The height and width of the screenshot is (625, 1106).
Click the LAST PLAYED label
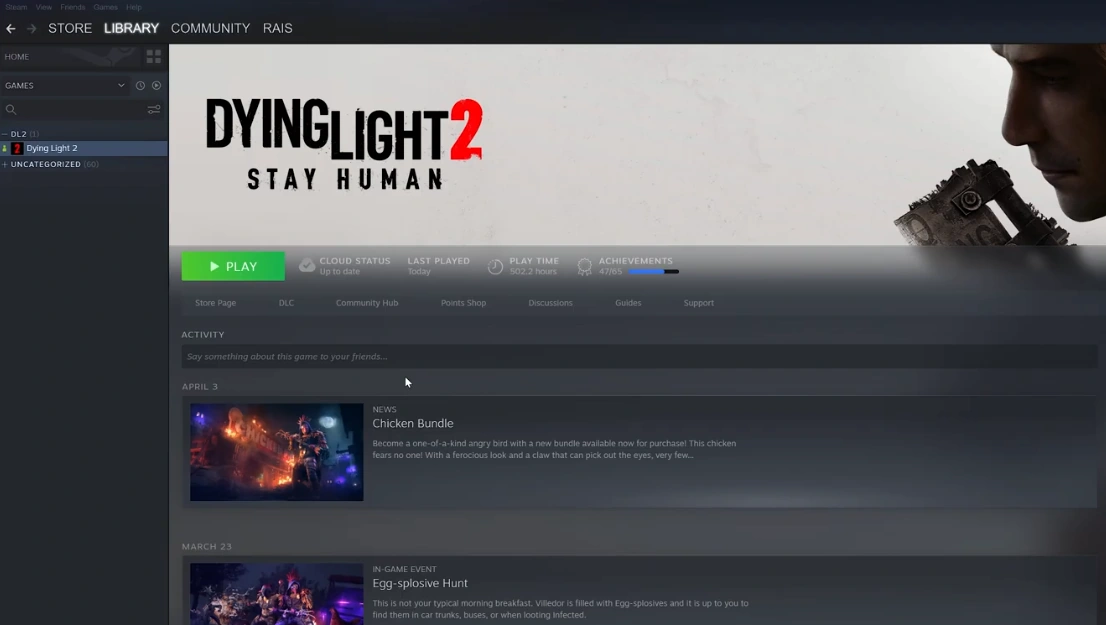[439, 260]
